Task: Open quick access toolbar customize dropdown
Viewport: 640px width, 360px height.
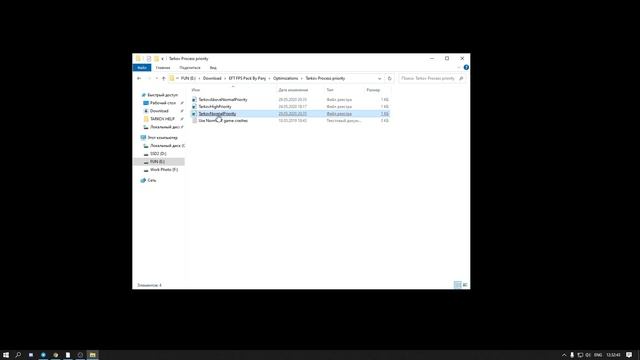Action: 162,59
